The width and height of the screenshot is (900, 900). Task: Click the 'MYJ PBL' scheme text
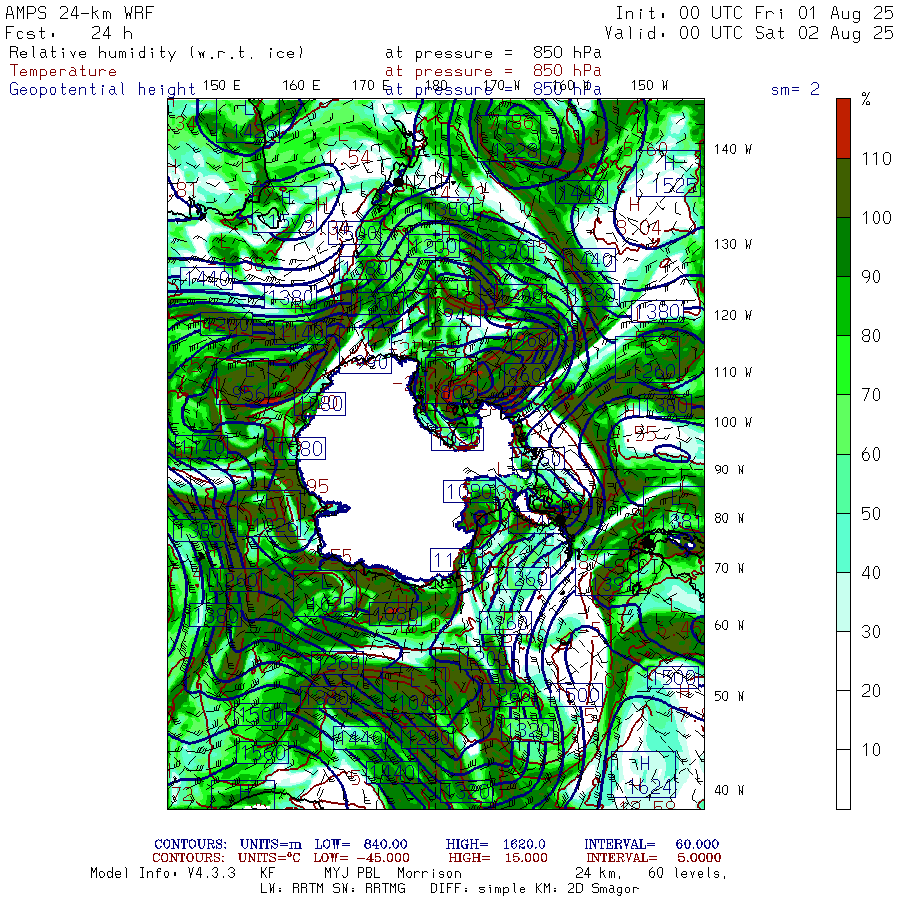pyautogui.click(x=350, y=874)
